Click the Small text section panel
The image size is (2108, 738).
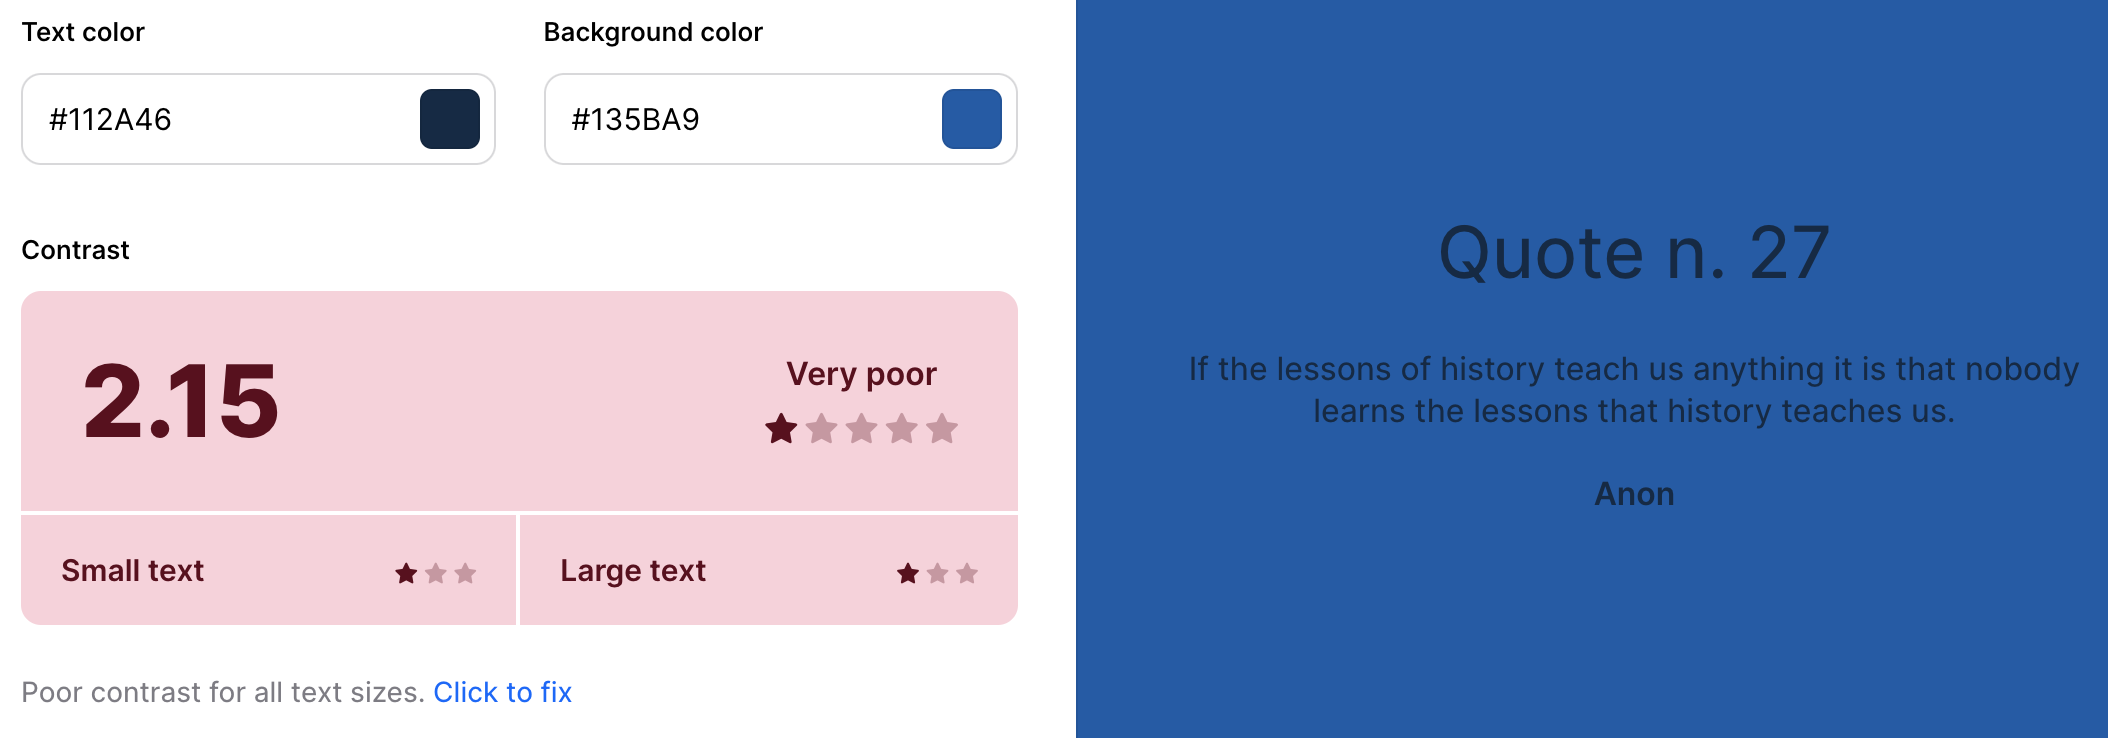pyautogui.click(x=268, y=569)
